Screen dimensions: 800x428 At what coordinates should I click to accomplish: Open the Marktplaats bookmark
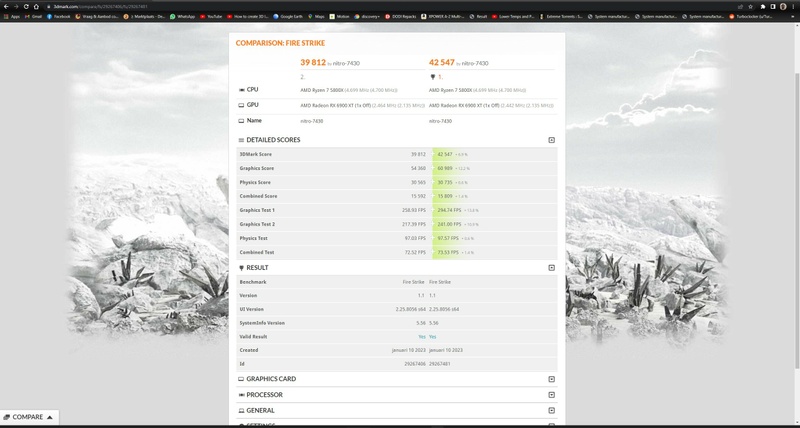click(x=144, y=16)
